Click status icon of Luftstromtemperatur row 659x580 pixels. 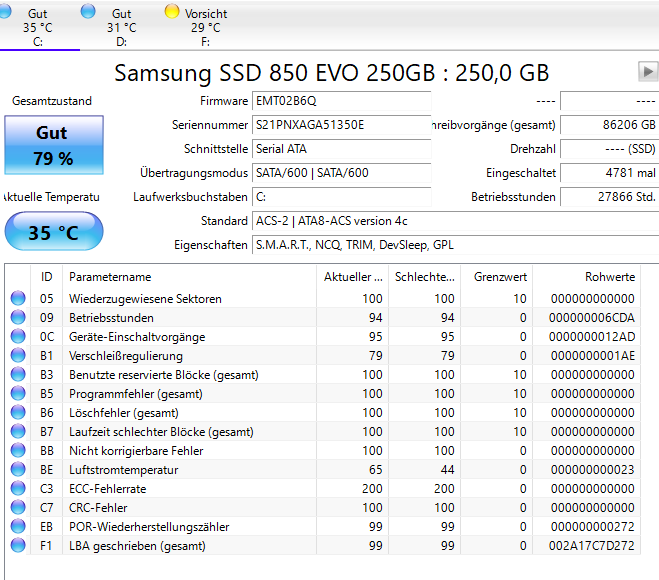(x=18, y=469)
